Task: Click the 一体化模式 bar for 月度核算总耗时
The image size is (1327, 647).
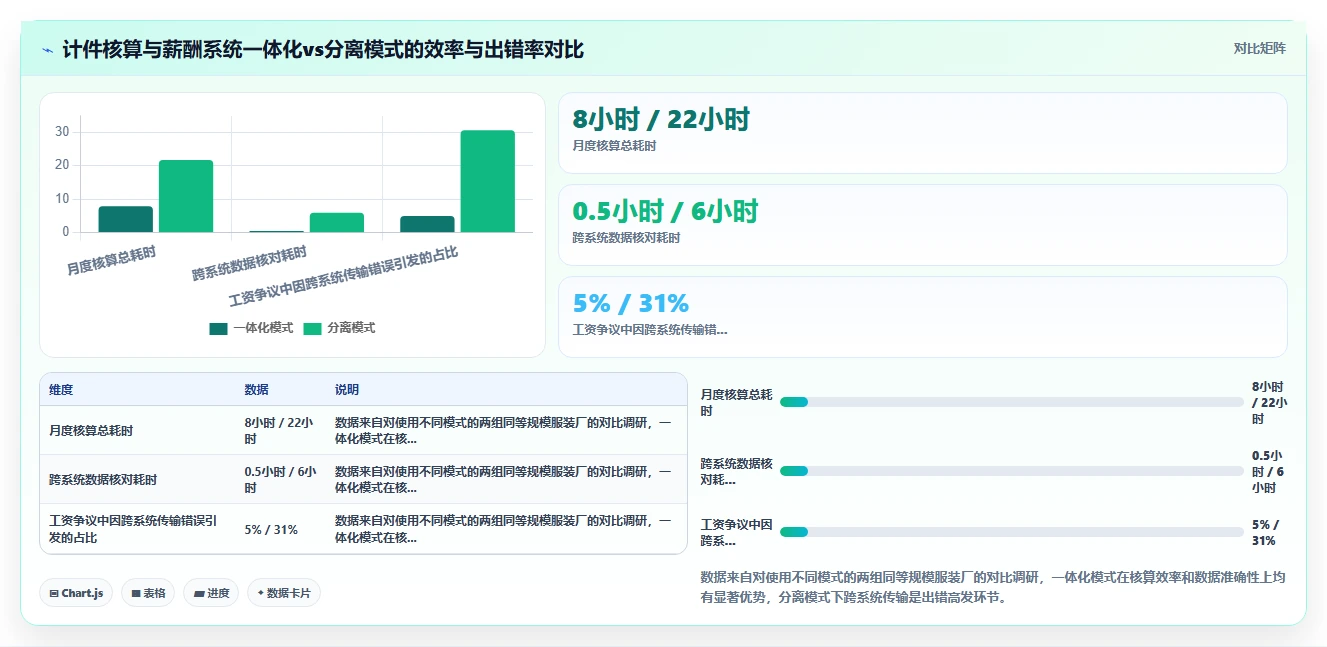Action: coord(125,219)
